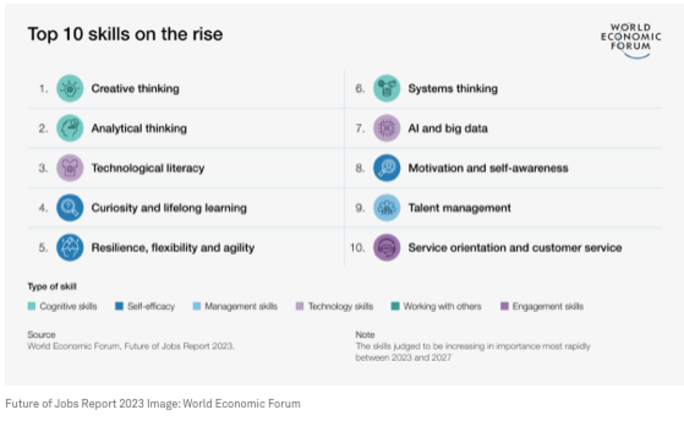
Task: Click the Curiosity and lifelong learning icon
Action: (x=70, y=208)
